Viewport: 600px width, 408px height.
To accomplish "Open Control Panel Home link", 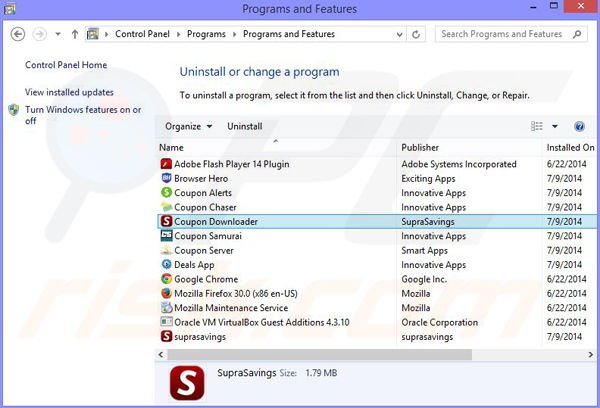I will pyautogui.click(x=66, y=65).
